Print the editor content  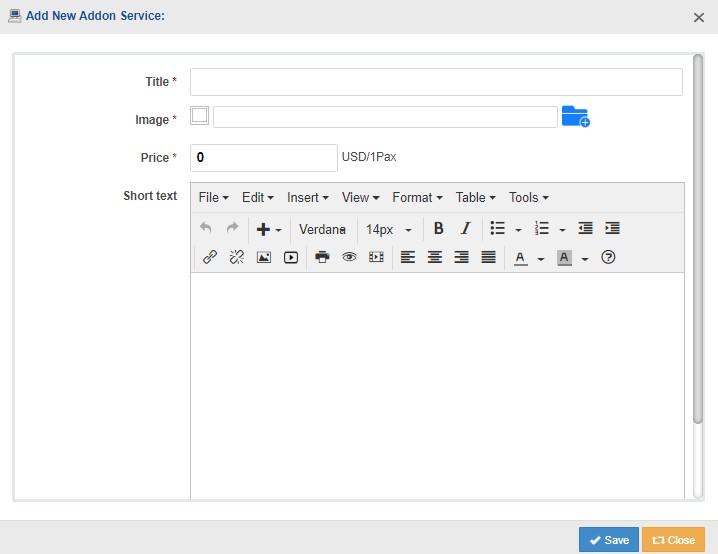pyautogui.click(x=322, y=257)
